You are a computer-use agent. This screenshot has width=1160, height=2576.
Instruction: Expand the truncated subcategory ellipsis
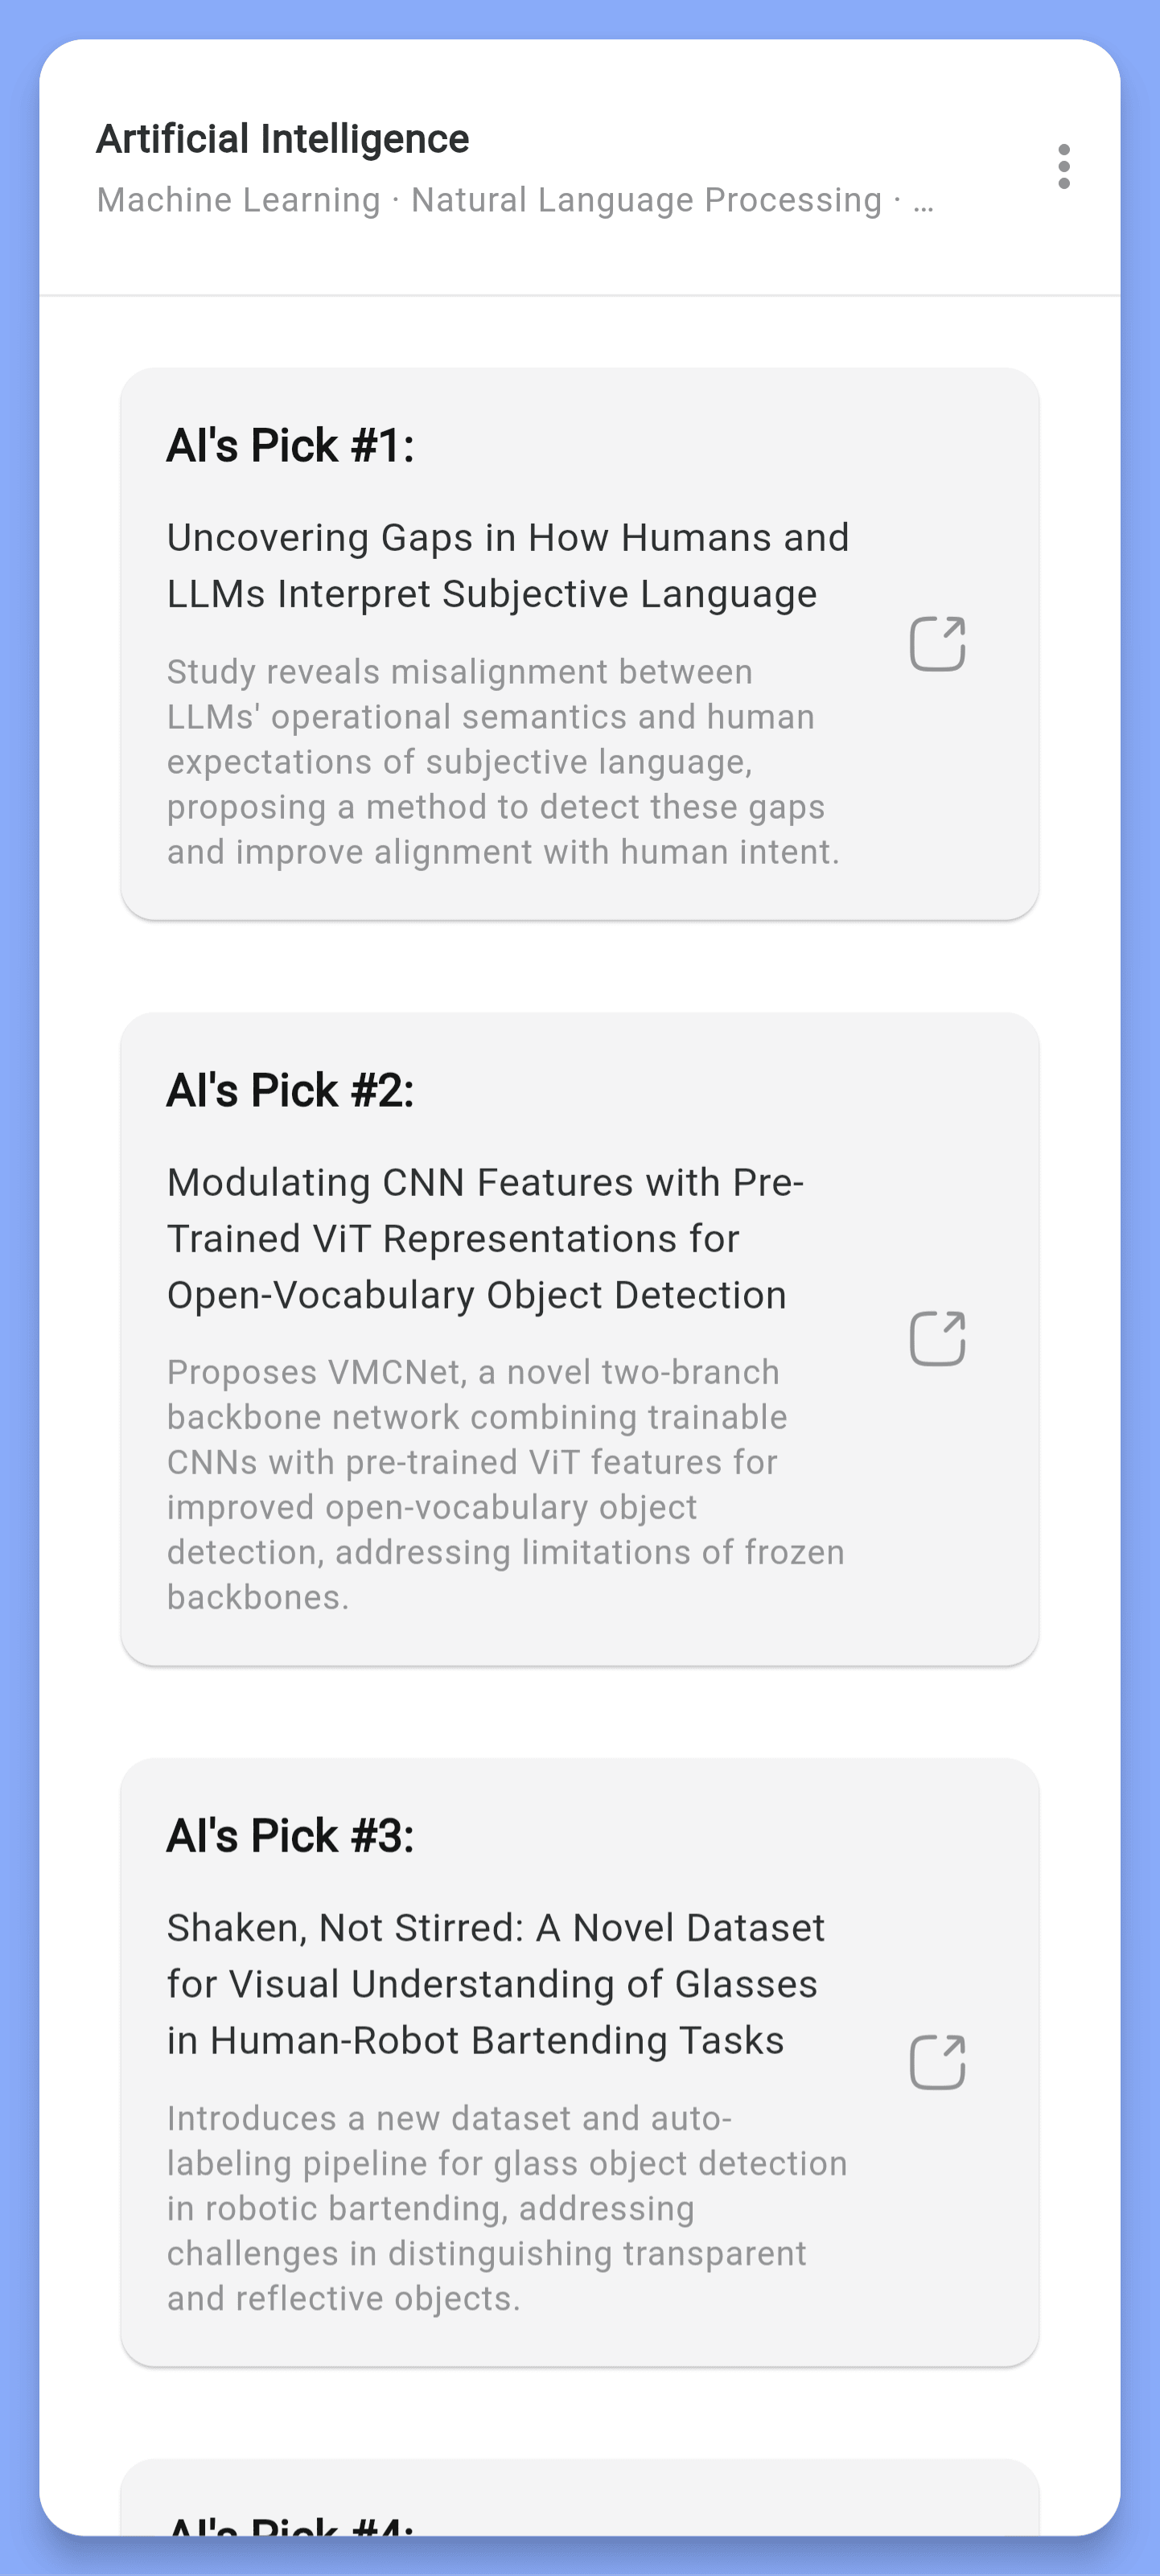(x=923, y=202)
